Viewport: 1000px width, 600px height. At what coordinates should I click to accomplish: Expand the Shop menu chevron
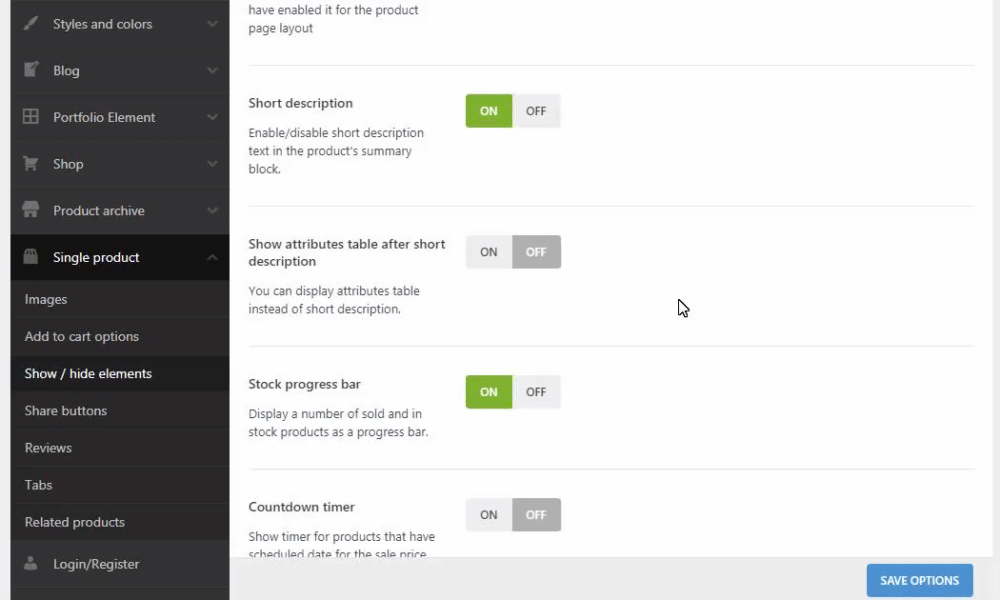pos(212,164)
